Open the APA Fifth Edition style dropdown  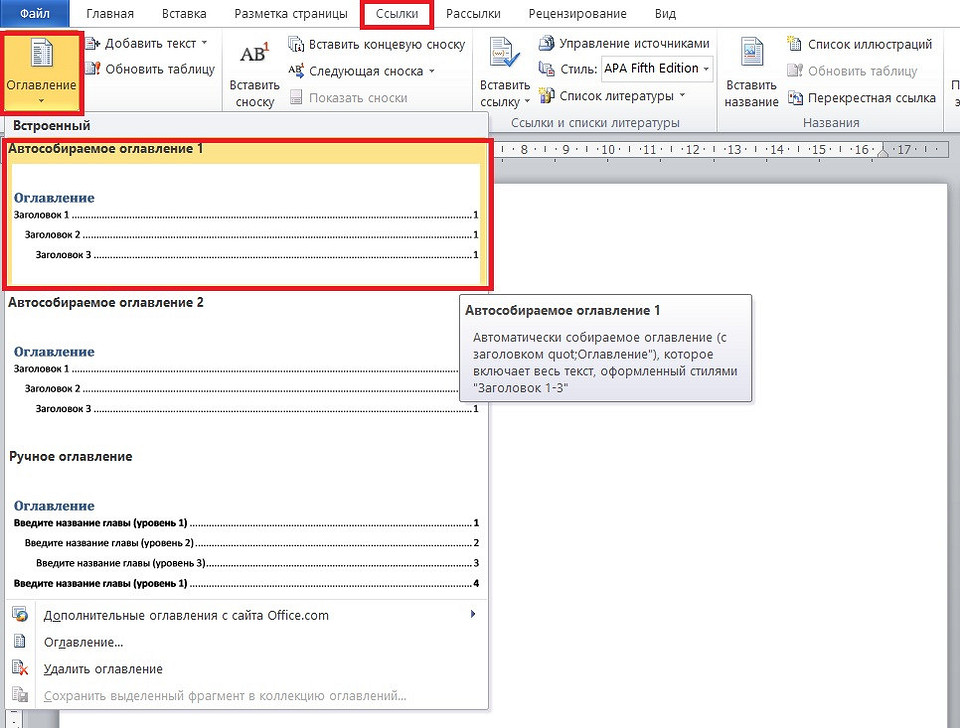coord(707,69)
